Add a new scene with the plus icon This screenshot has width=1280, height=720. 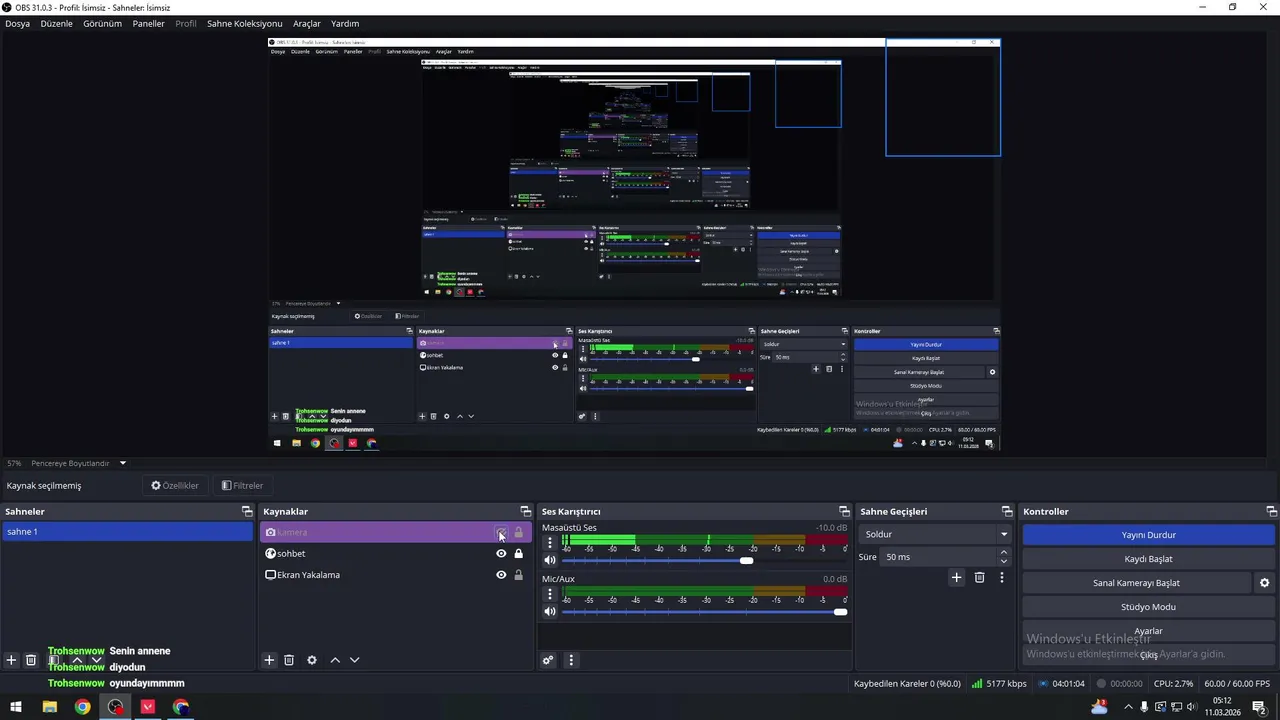[x=11, y=660]
